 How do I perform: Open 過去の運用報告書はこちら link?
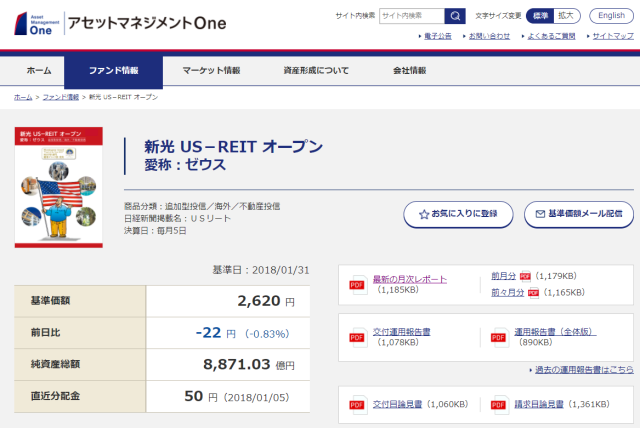point(584,370)
